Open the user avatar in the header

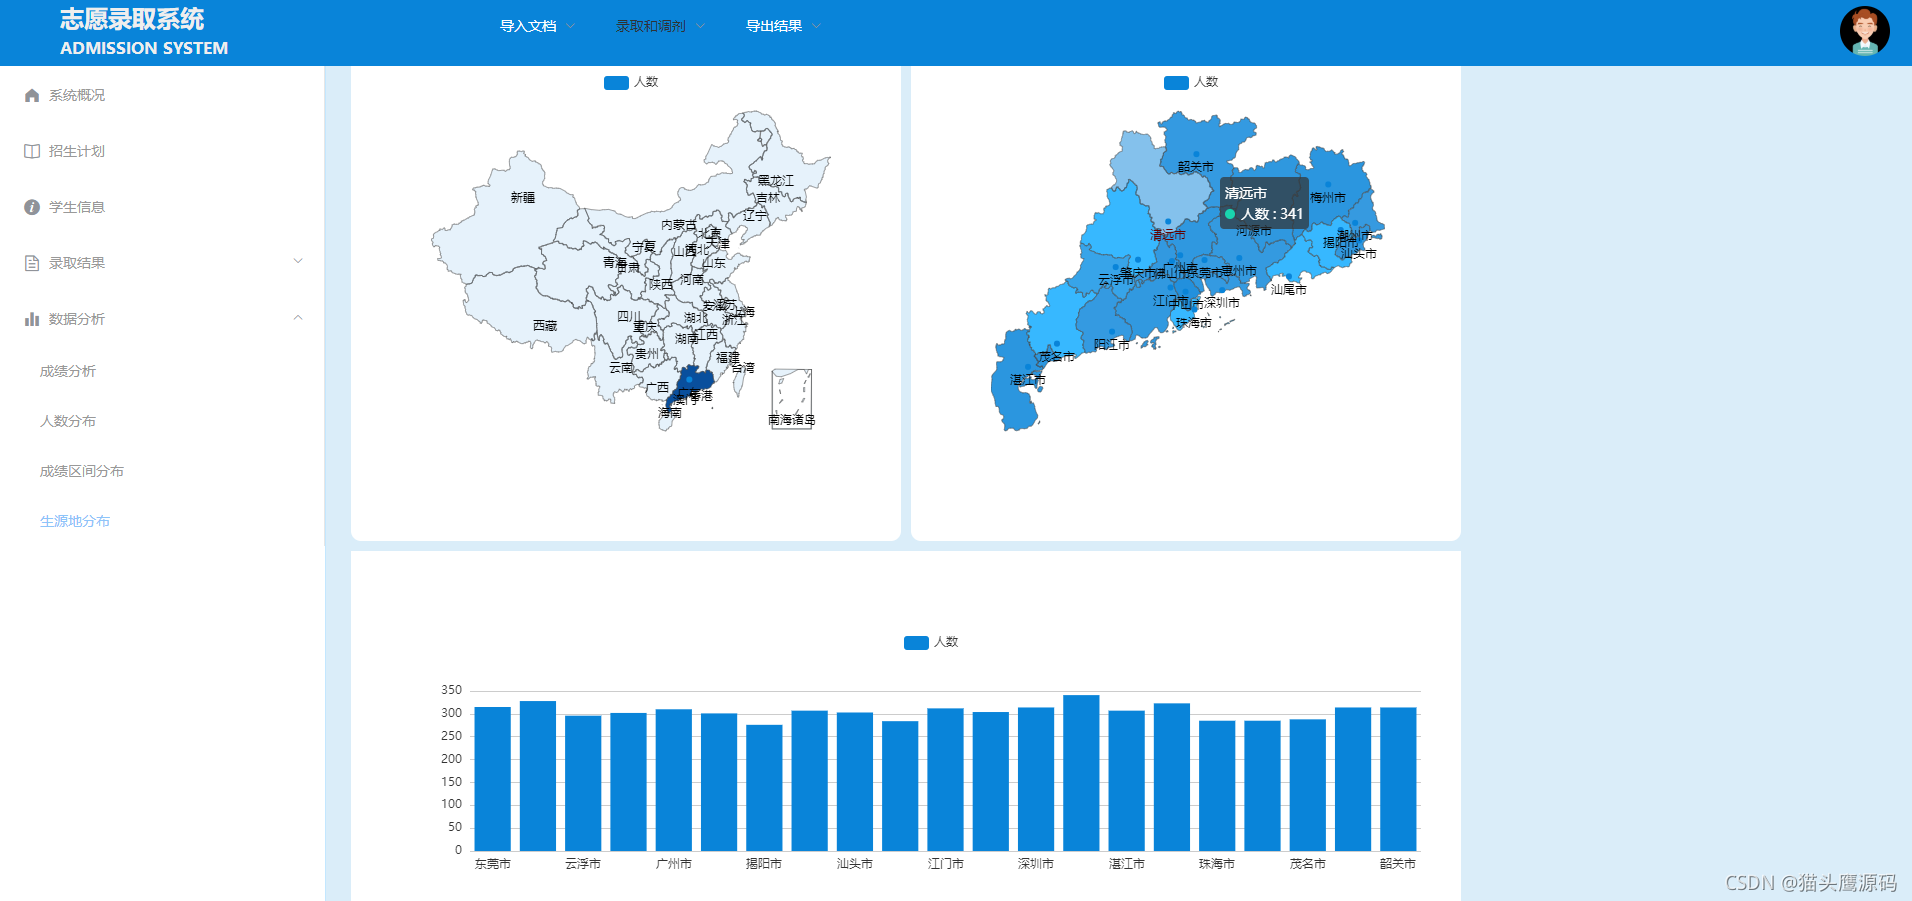tap(1864, 31)
